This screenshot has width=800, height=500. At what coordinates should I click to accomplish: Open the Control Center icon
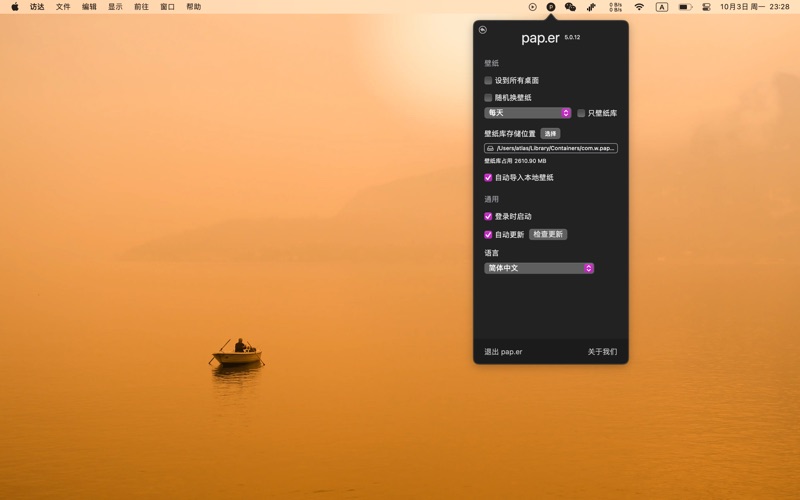click(706, 7)
